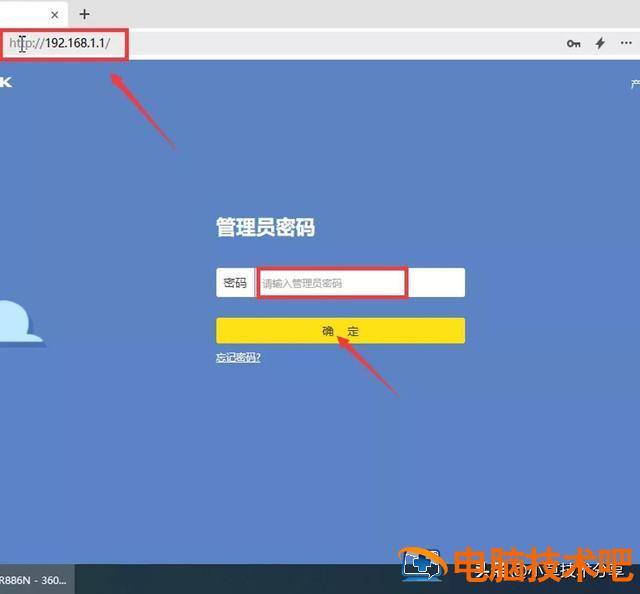
Task: Close the current browser tab
Action: (x=55, y=15)
